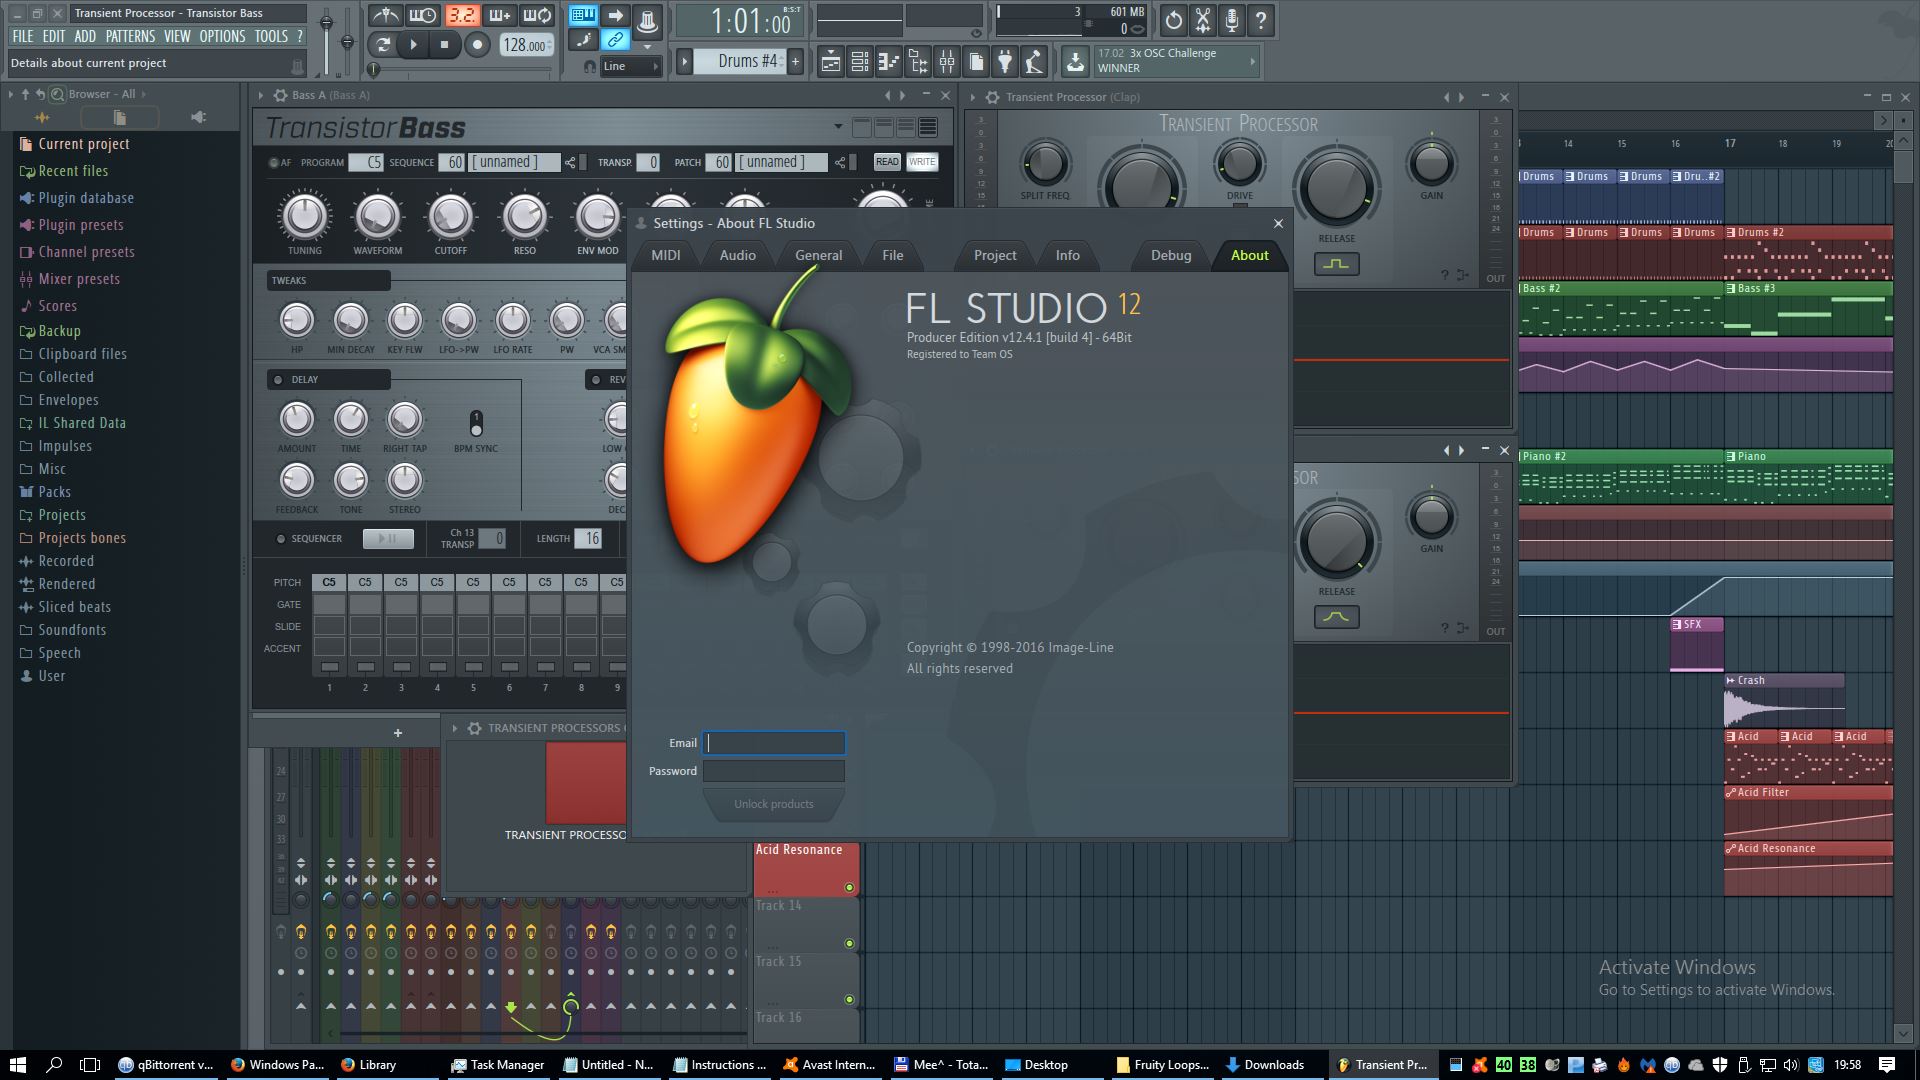Viewport: 1920px width, 1080px height.
Task: Open the Line snap dropdown
Action: (x=632, y=66)
